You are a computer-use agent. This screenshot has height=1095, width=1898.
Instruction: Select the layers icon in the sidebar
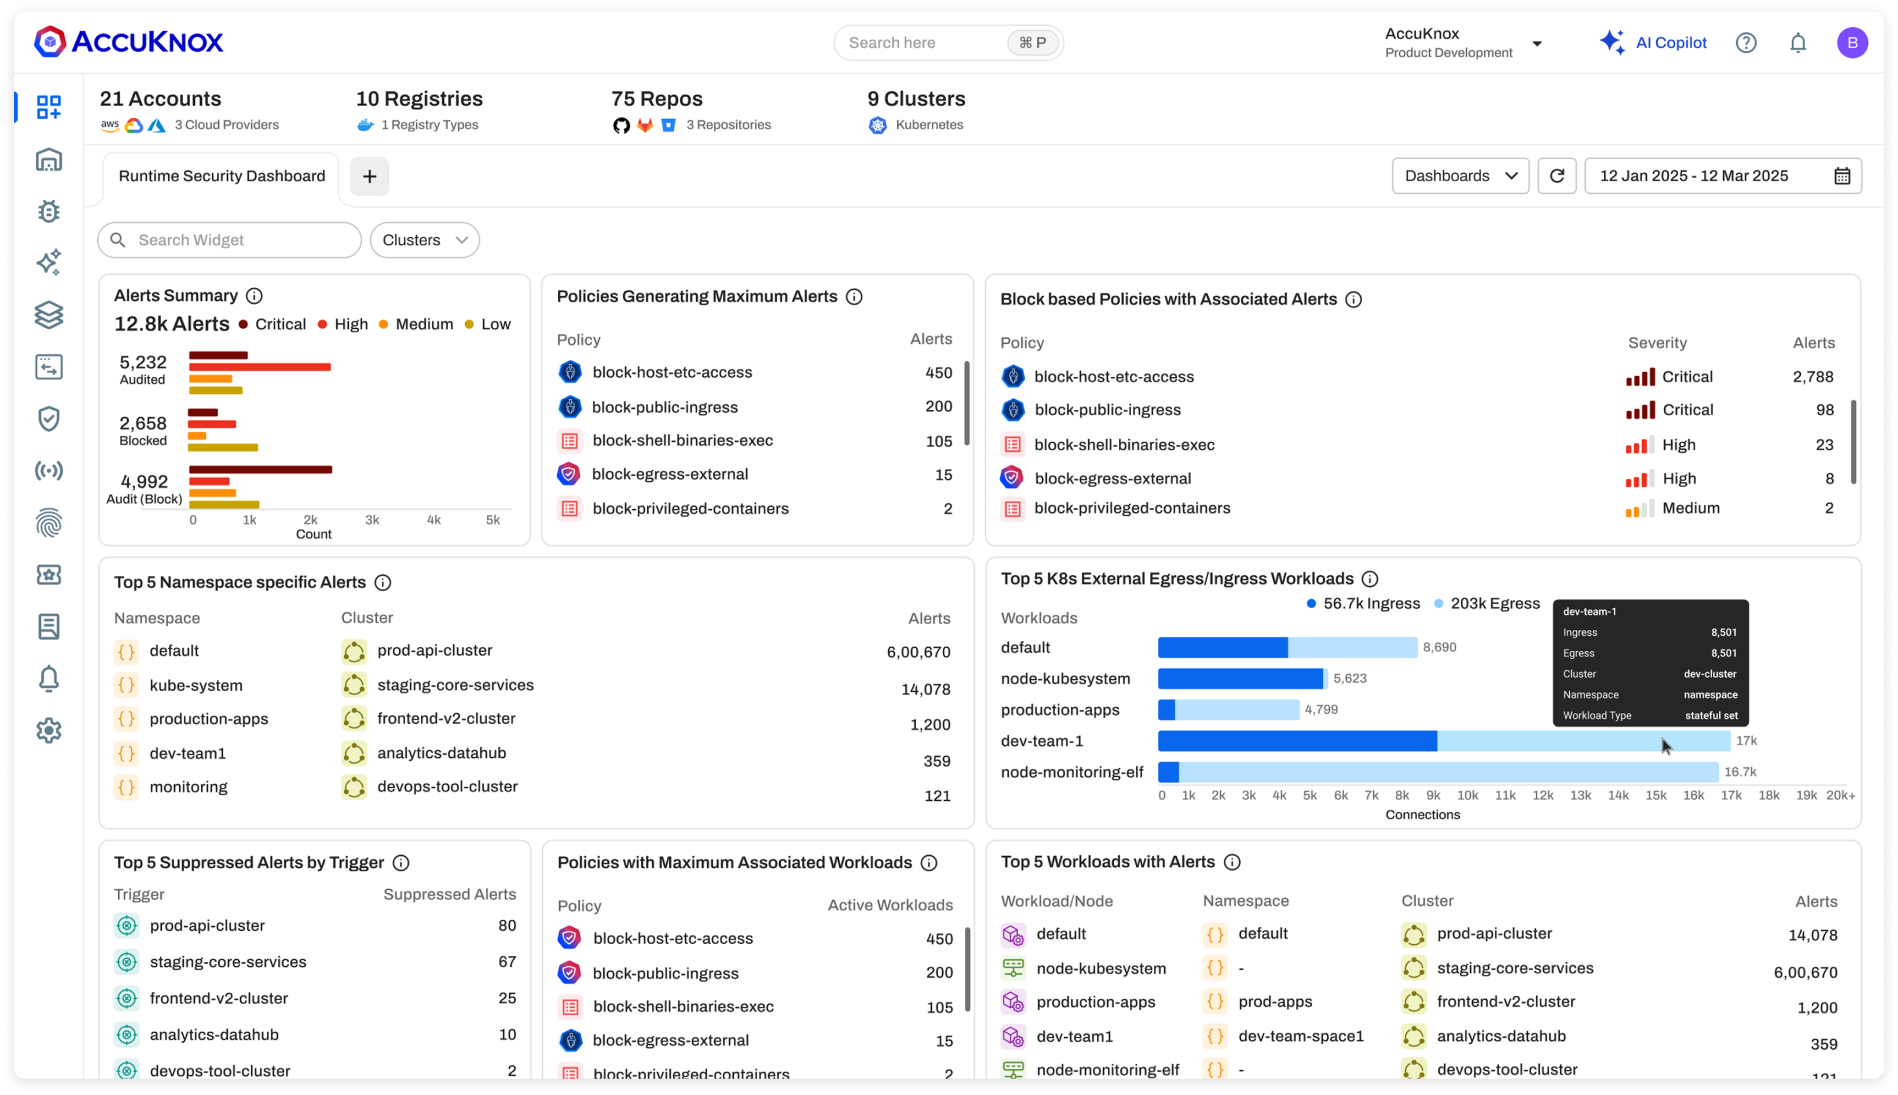pos(48,315)
